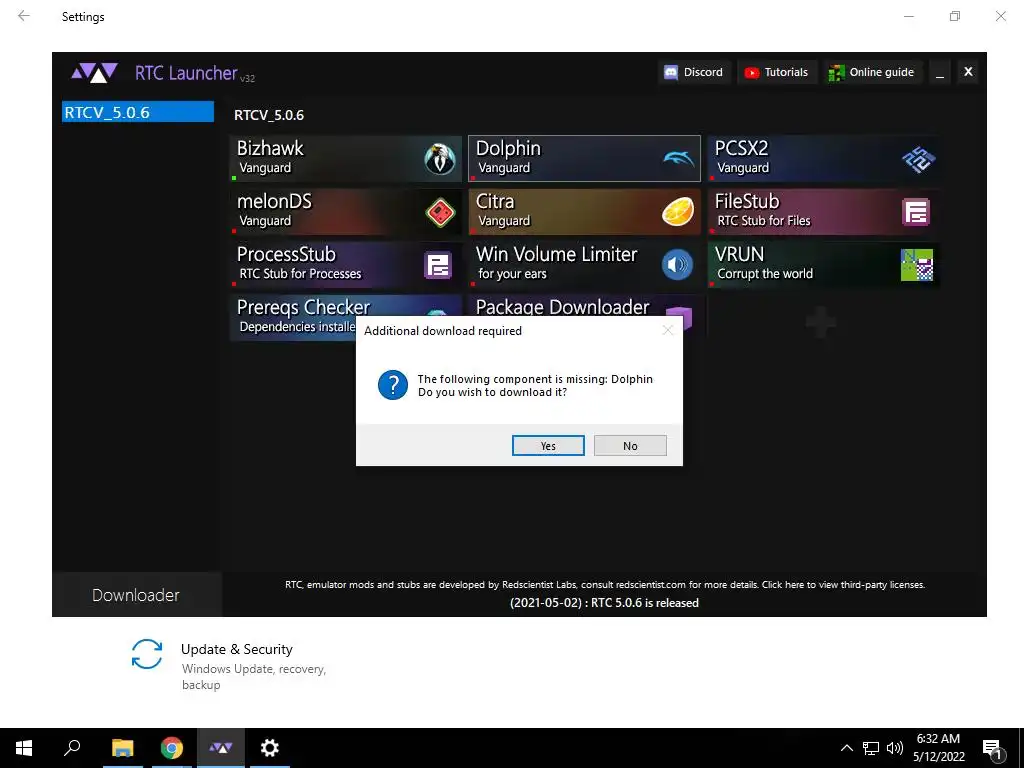Select the melonDS Vanguard tile
The image size is (1024, 768).
[x=346, y=212]
